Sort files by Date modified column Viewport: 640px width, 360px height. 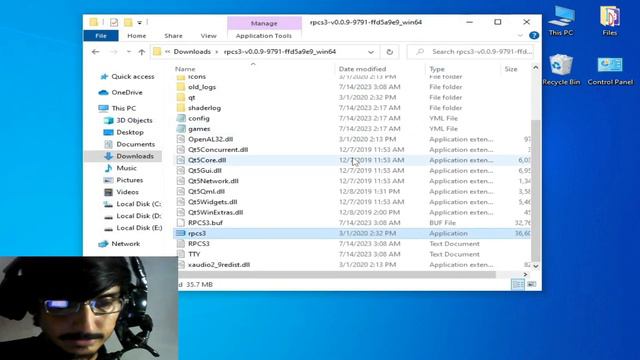tap(362, 69)
